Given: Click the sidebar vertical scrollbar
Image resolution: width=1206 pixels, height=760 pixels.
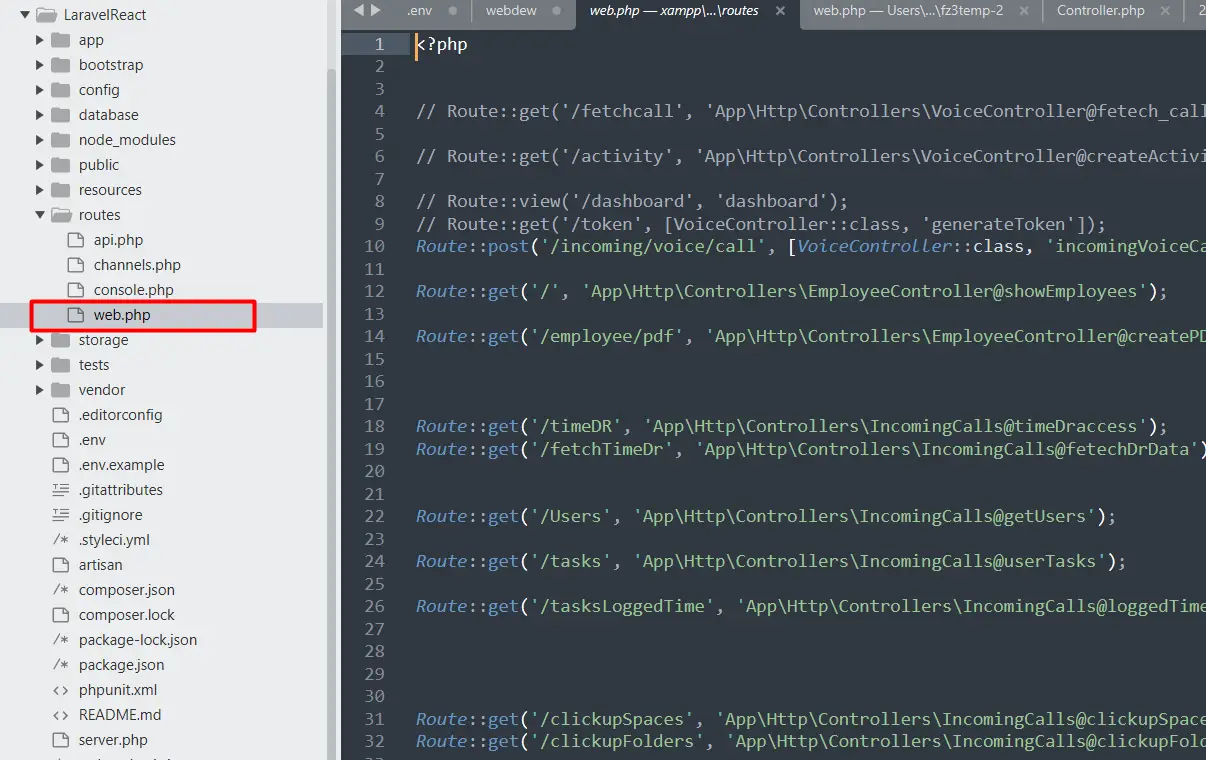Looking at the screenshot, I should tap(332, 400).
